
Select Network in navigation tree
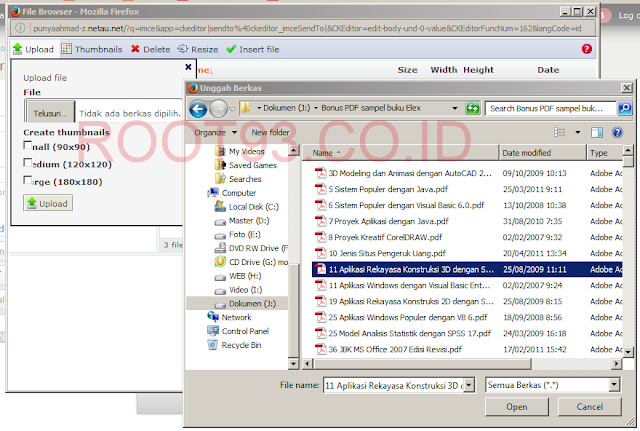click(x=229, y=318)
